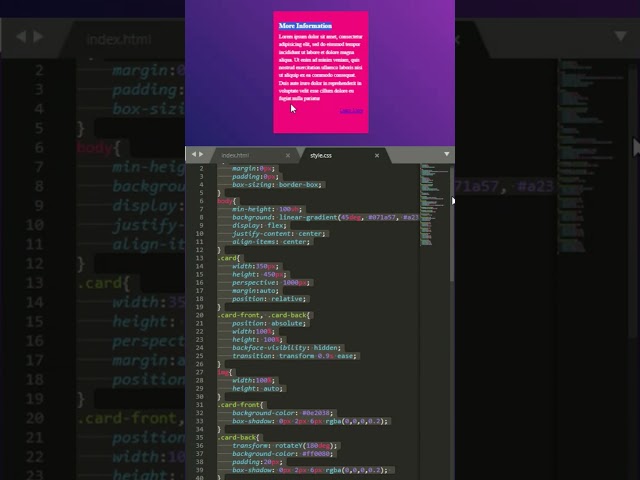Click the '#ff0080' background-color value
The height and width of the screenshot is (480, 640).
(x=316, y=454)
